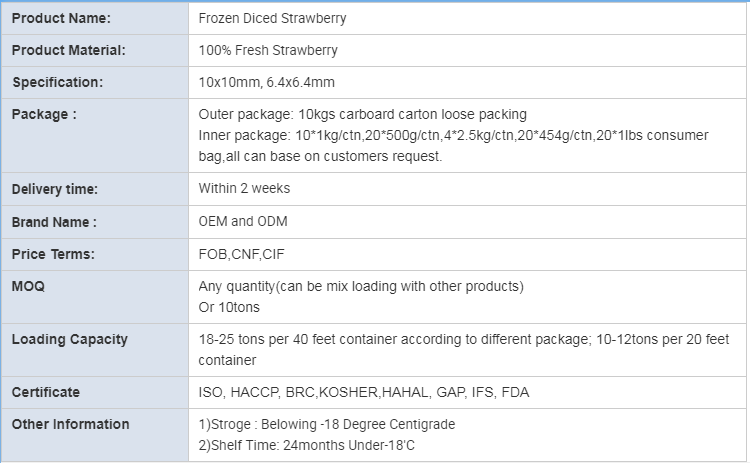
Task: Click the Product Material label
Action: tap(68, 50)
